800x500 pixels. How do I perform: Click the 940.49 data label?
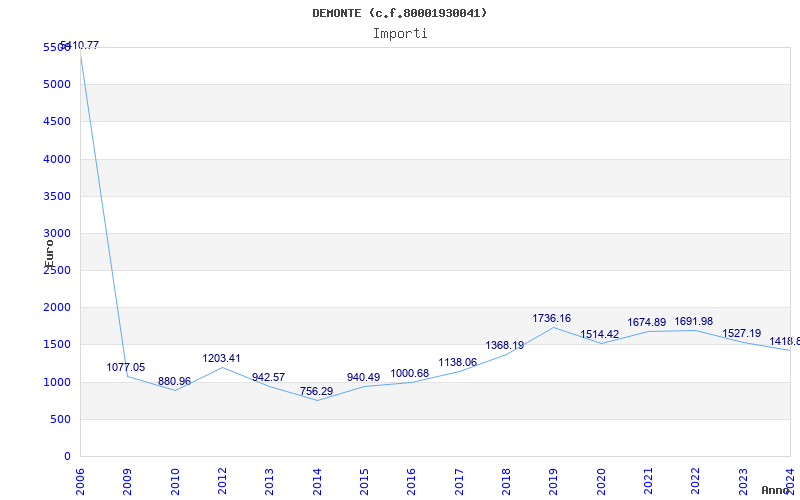click(363, 377)
